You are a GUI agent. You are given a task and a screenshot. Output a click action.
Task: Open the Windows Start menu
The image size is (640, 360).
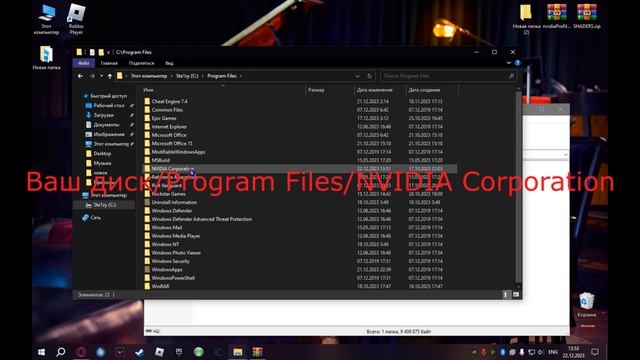[x=41, y=352]
